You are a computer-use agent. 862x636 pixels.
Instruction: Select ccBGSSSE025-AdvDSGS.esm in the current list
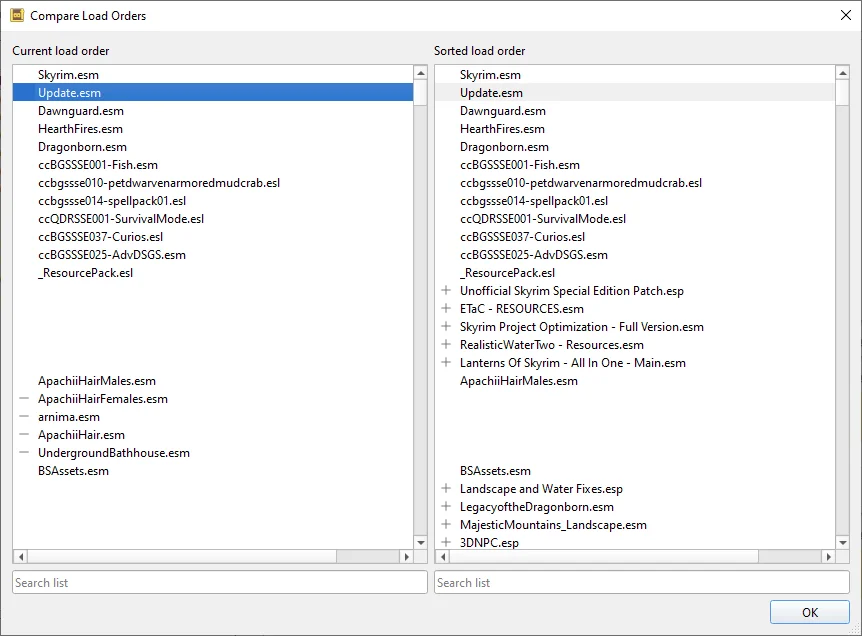tap(213, 255)
